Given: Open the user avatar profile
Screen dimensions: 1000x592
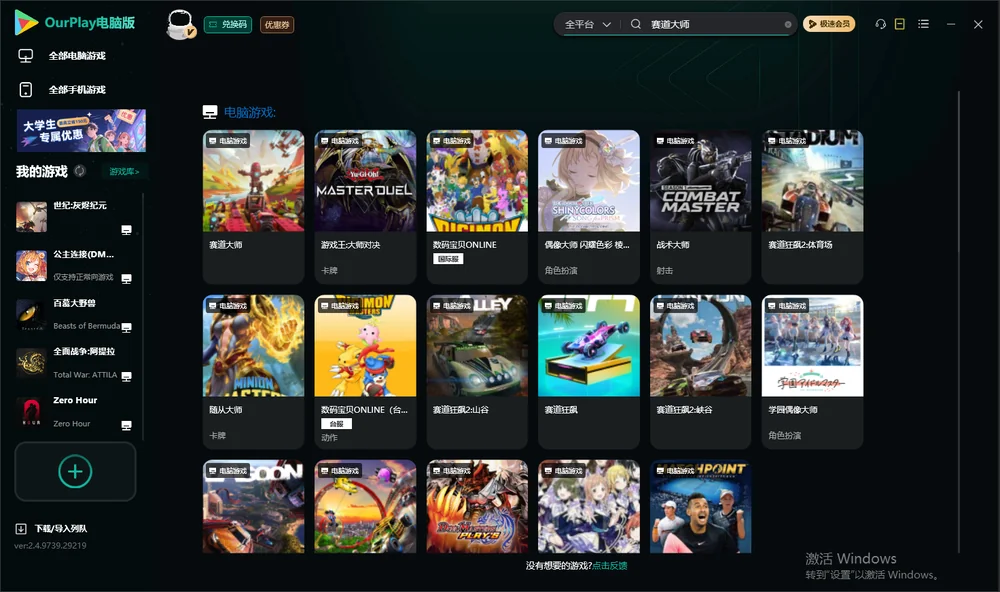Looking at the screenshot, I should (180, 24).
